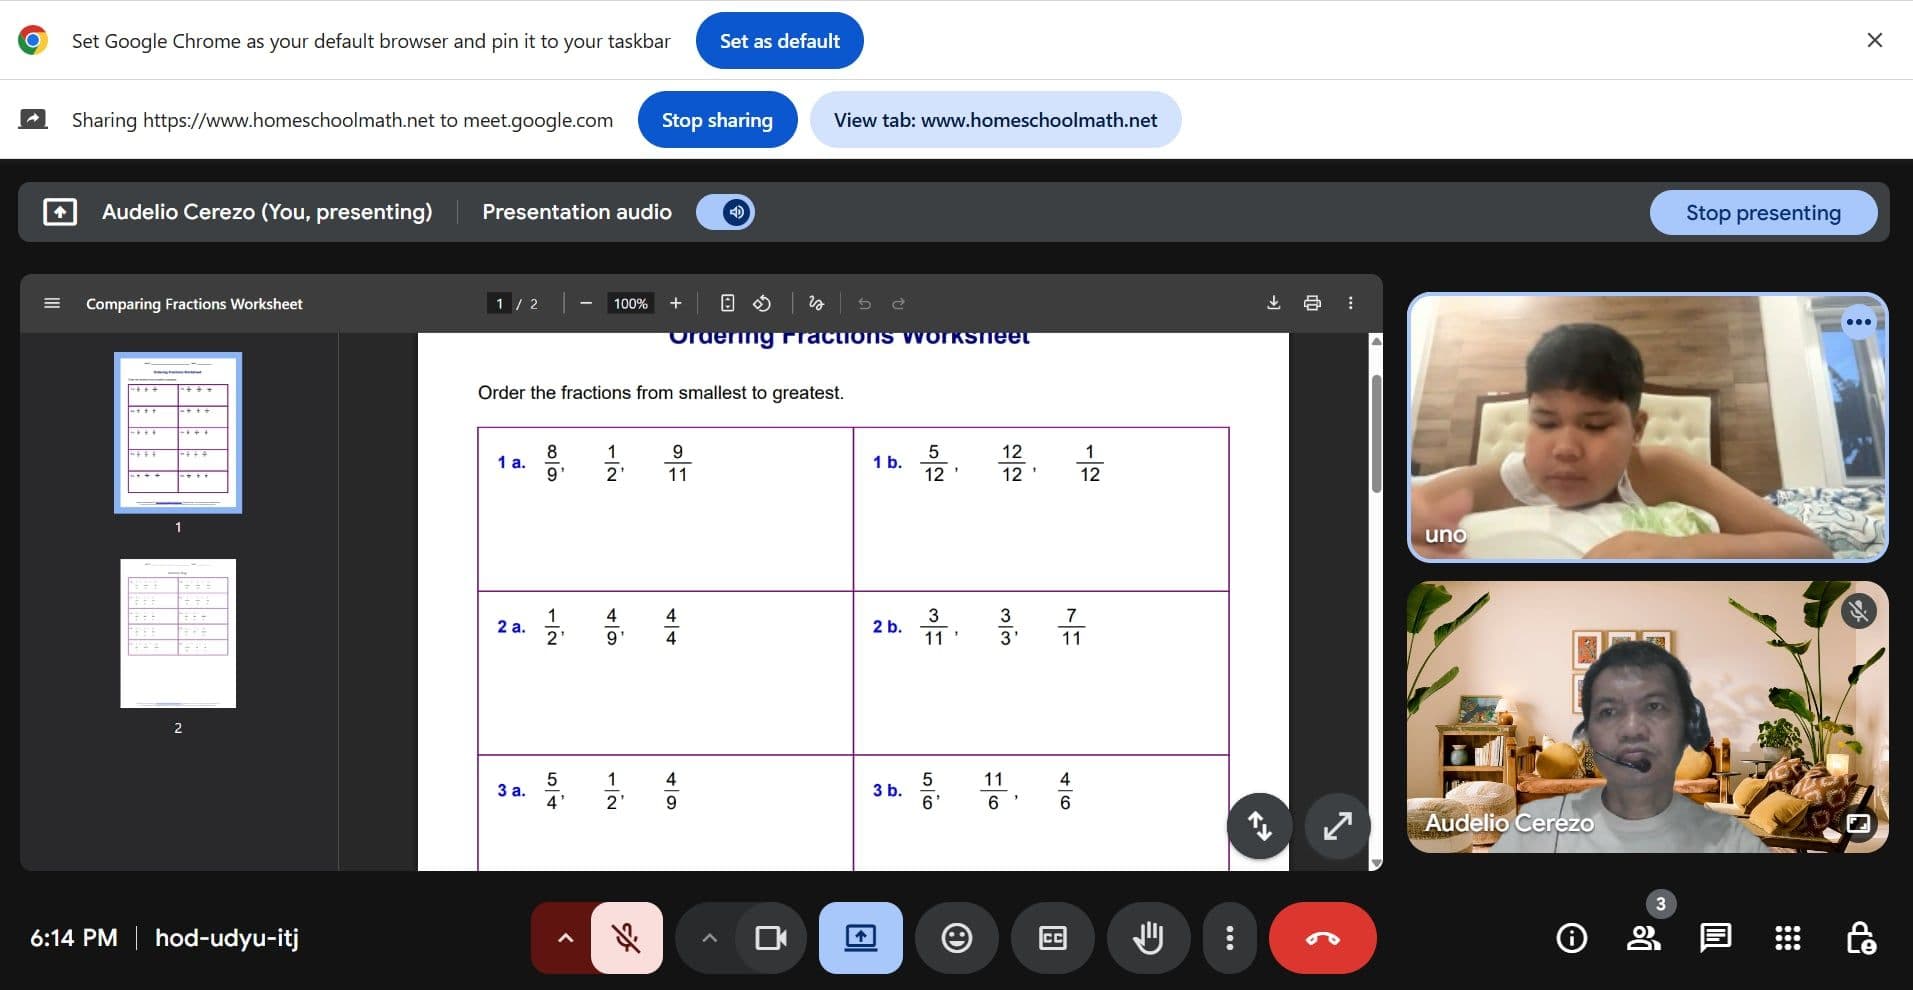Image resolution: width=1913 pixels, height=990 pixels.
Task: Print the Comparing Fractions Worksheet
Action: (1312, 303)
